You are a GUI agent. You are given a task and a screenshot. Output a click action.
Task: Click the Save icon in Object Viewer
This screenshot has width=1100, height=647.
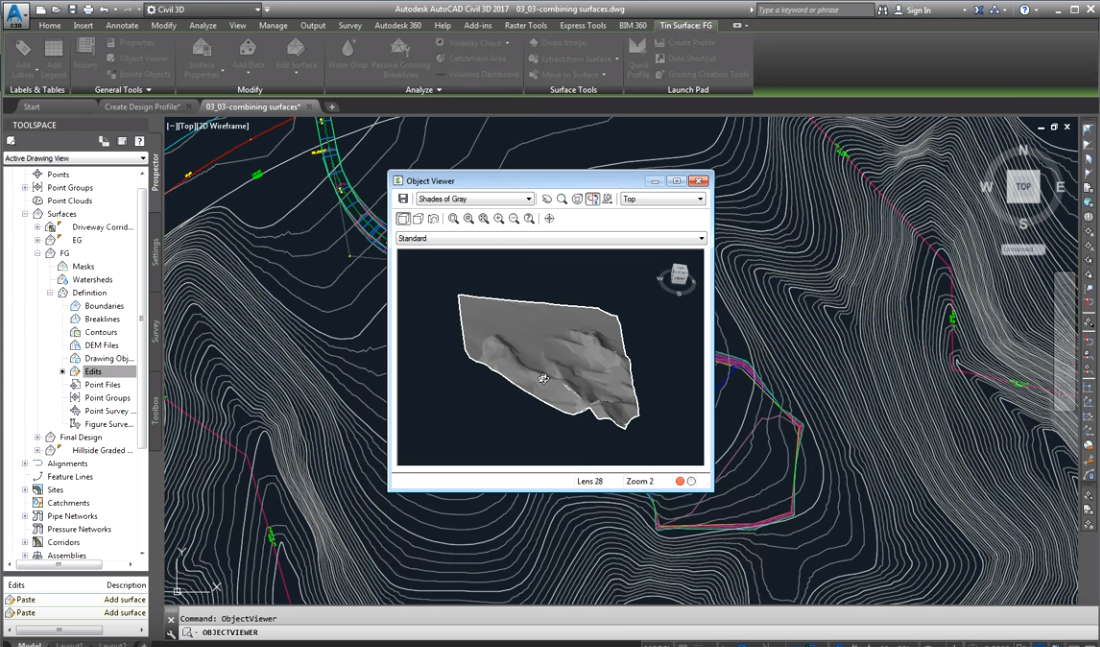[403, 199]
